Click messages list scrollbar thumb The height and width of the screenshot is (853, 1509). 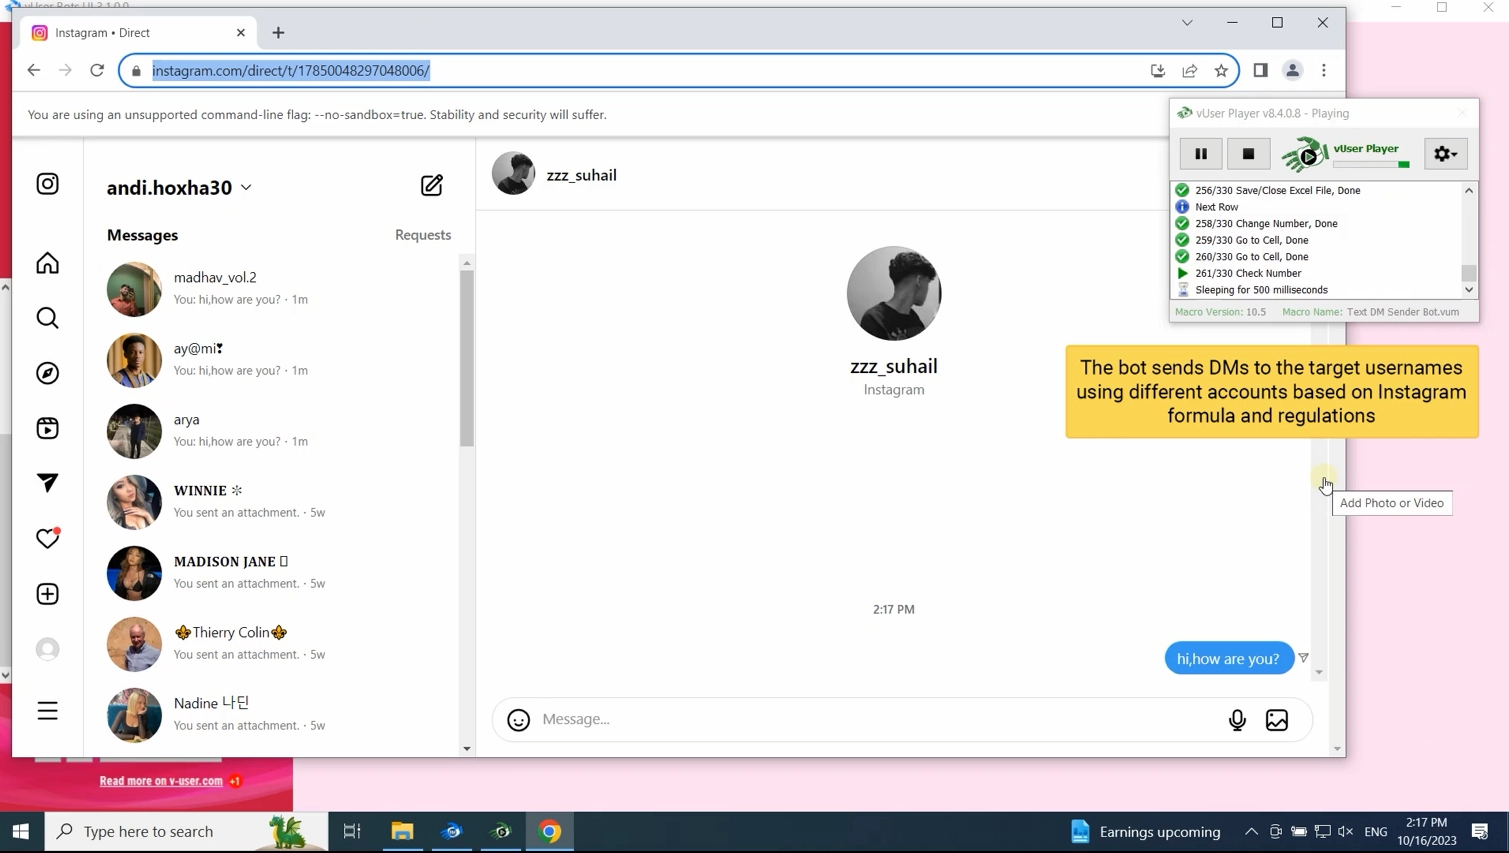click(466, 357)
